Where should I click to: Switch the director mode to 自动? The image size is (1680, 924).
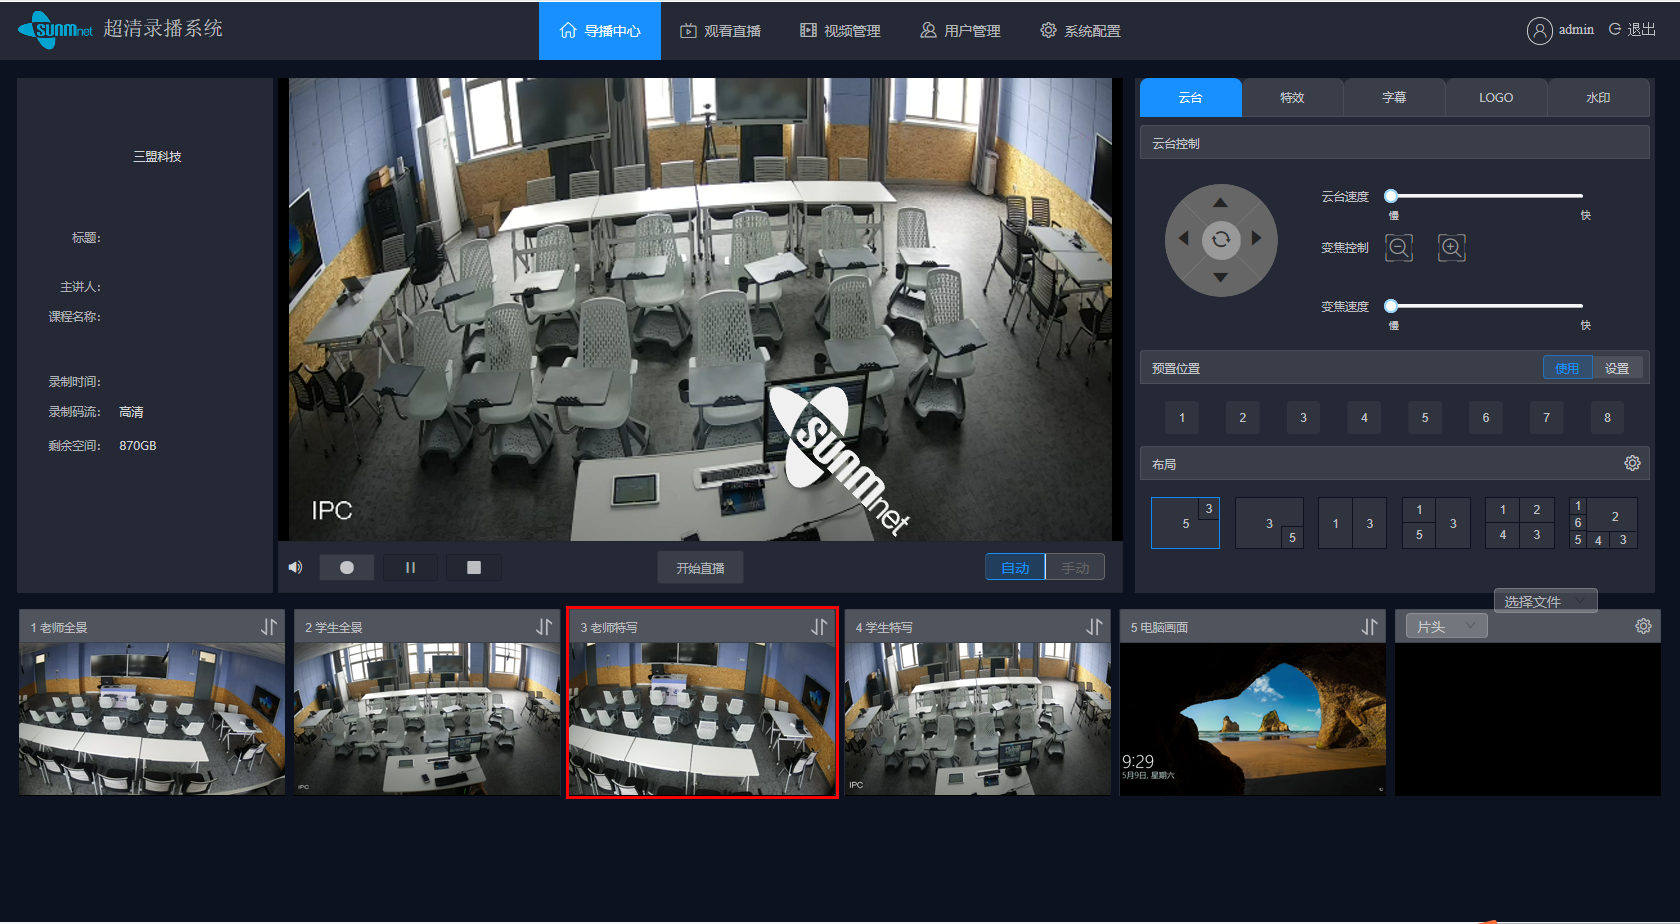[x=1015, y=568]
